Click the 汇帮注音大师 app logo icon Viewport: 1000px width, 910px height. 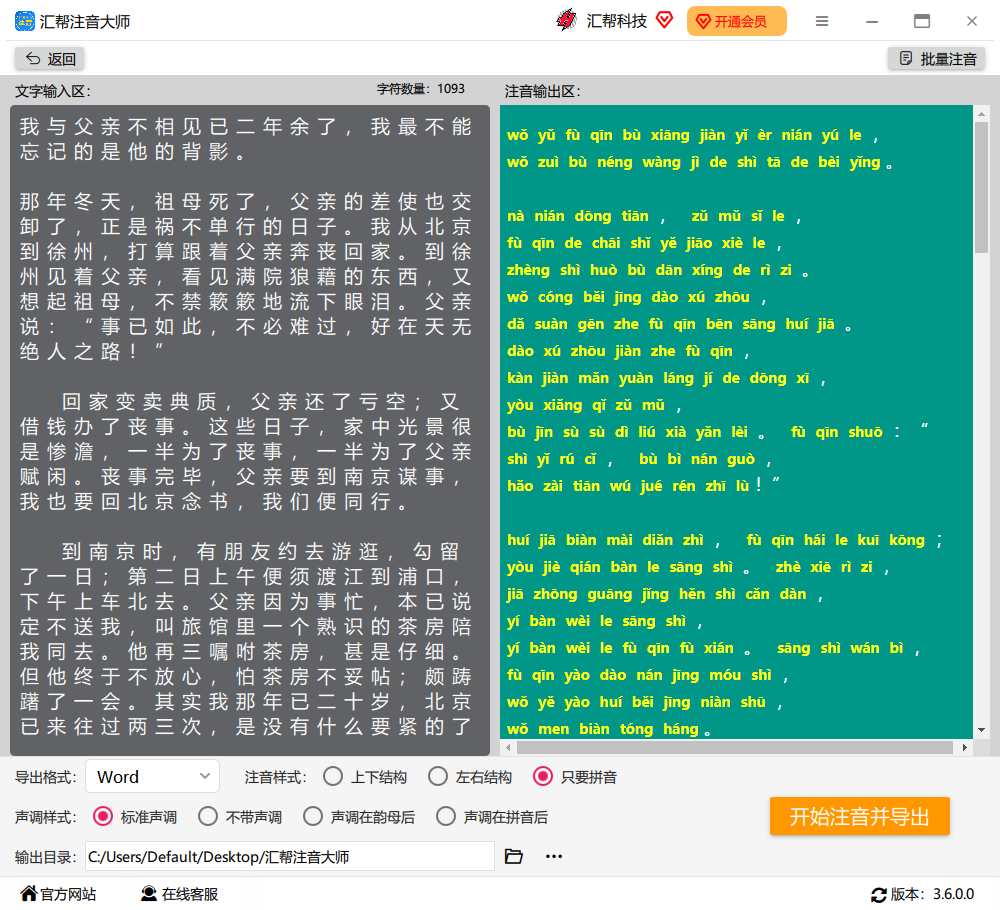coord(25,21)
